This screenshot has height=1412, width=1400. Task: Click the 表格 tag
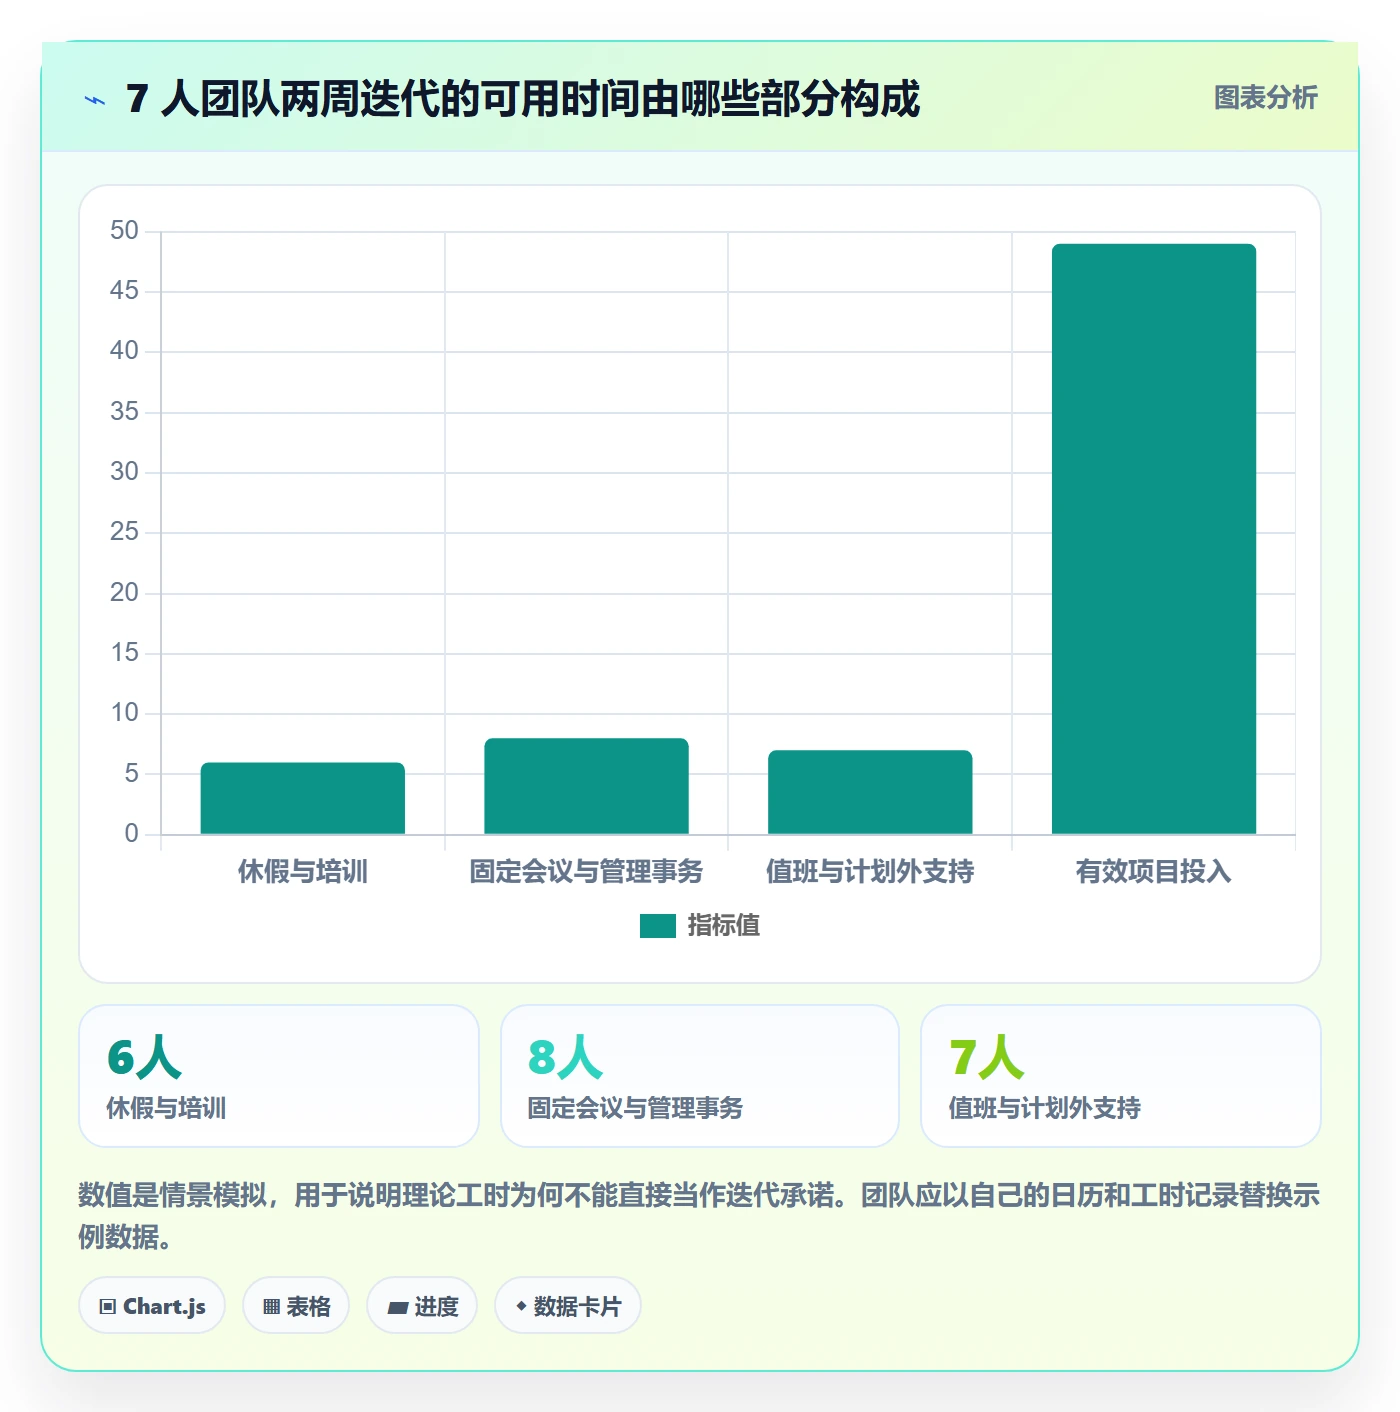296,1306
